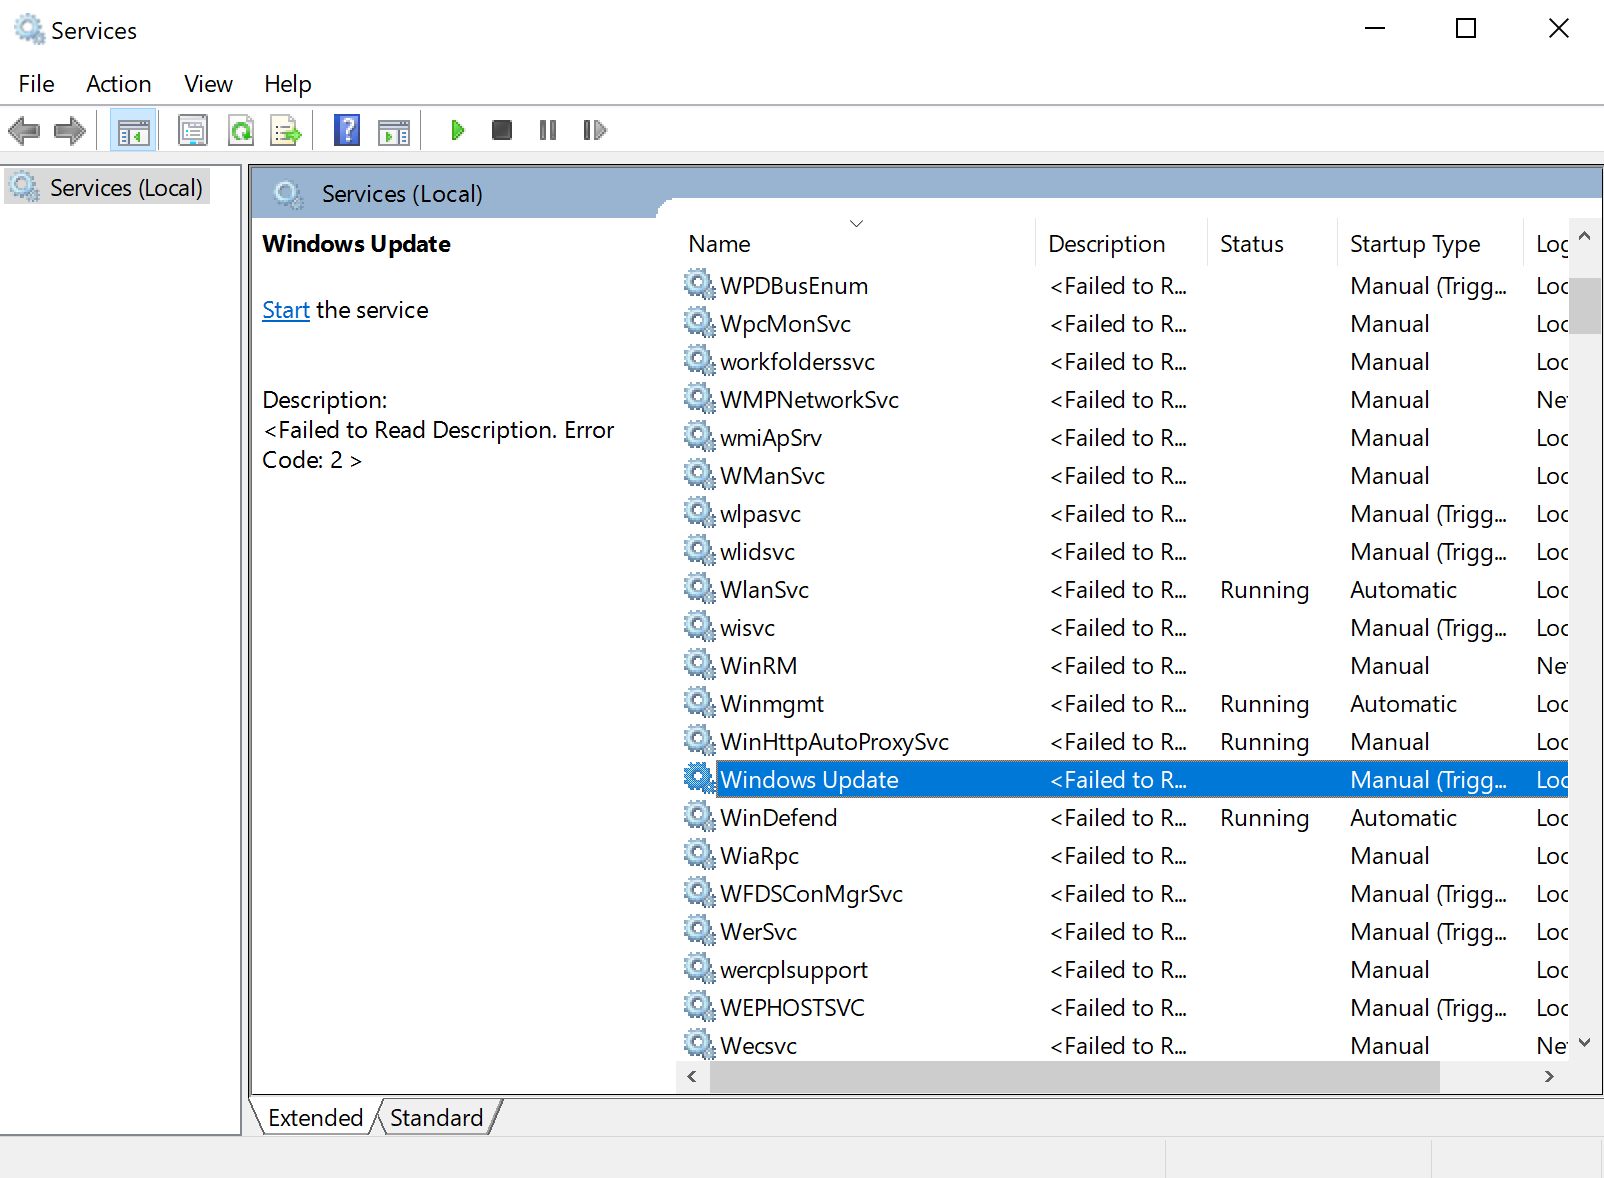
Task: Click the gear icon beside WlanSvc
Action: (699, 588)
